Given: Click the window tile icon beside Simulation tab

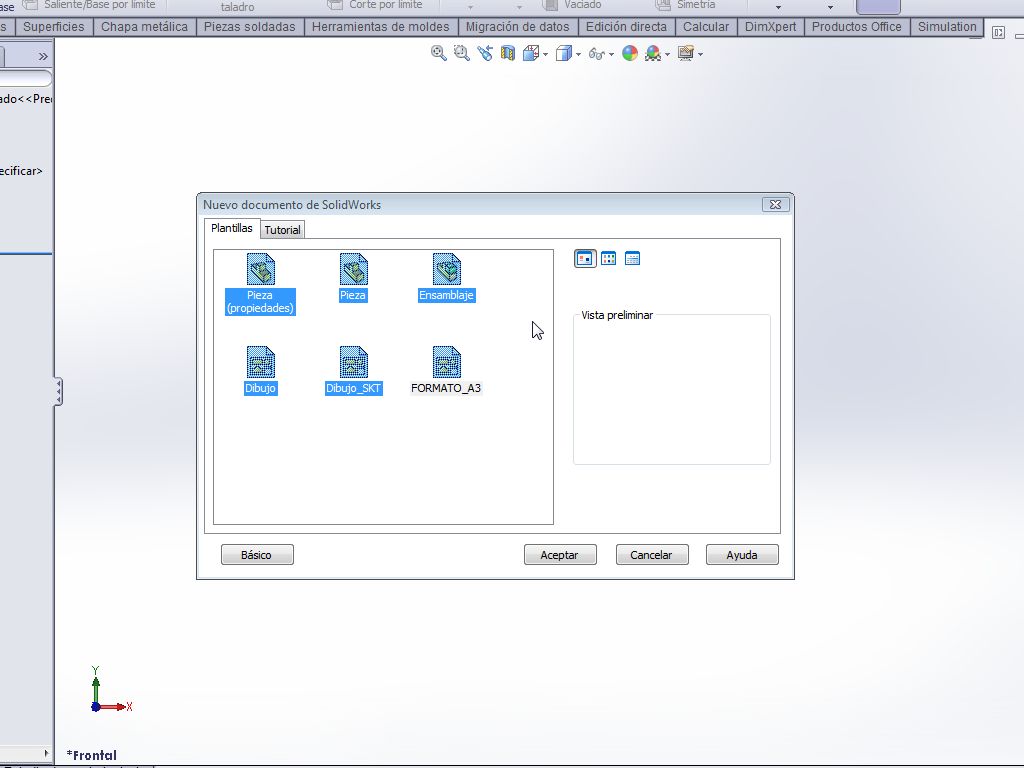Looking at the screenshot, I should [x=999, y=32].
